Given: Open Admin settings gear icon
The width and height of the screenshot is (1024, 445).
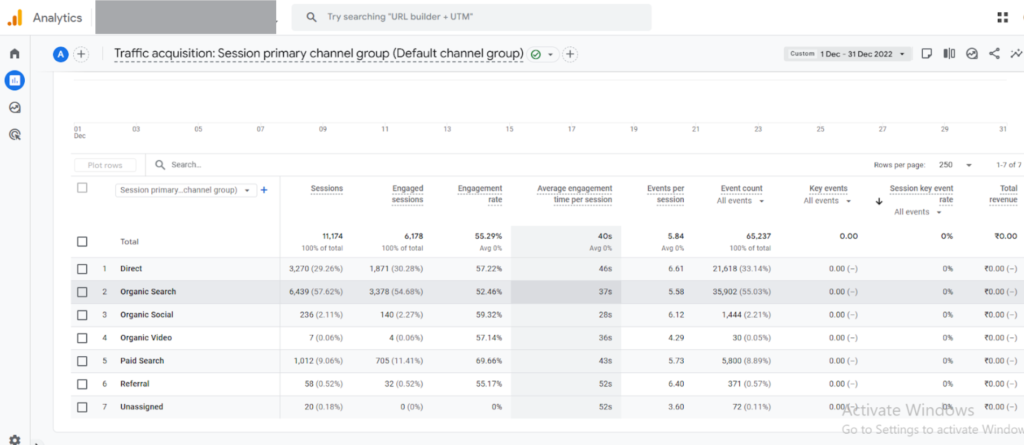Looking at the screenshot, I should click(x=15, y=438).
